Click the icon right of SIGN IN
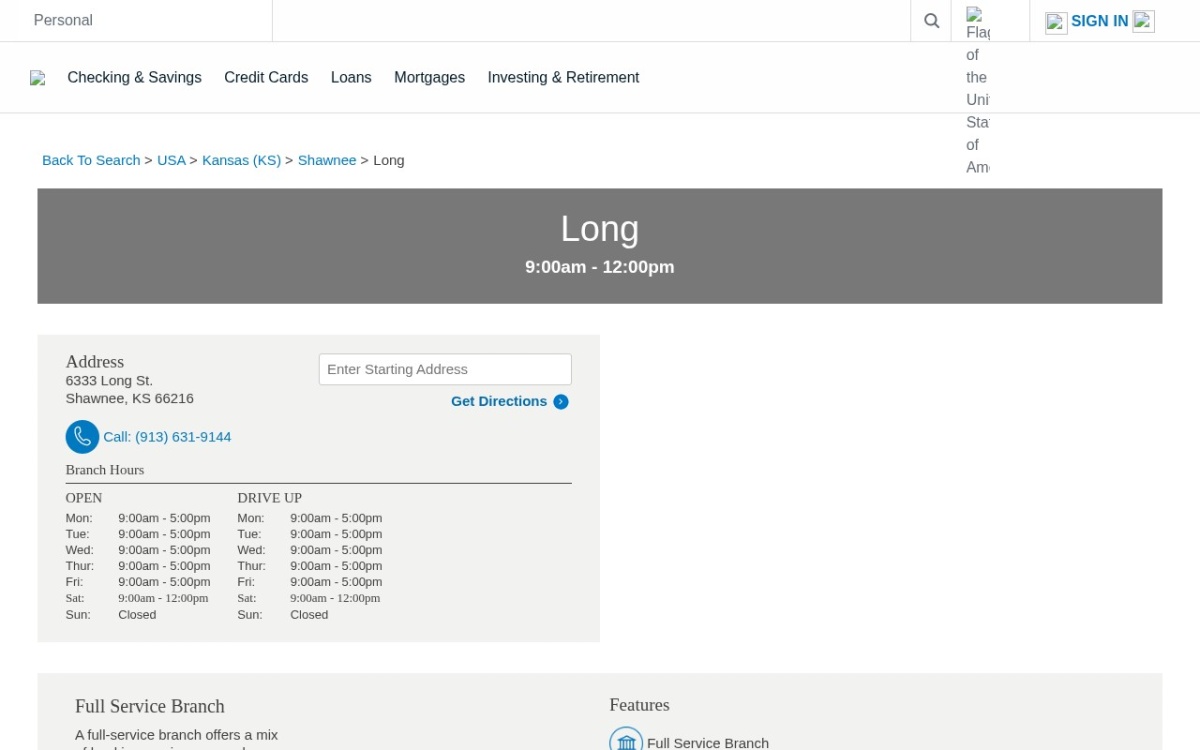The width and height of the screenshot is (1200, 750). (x=1143, y=21)
